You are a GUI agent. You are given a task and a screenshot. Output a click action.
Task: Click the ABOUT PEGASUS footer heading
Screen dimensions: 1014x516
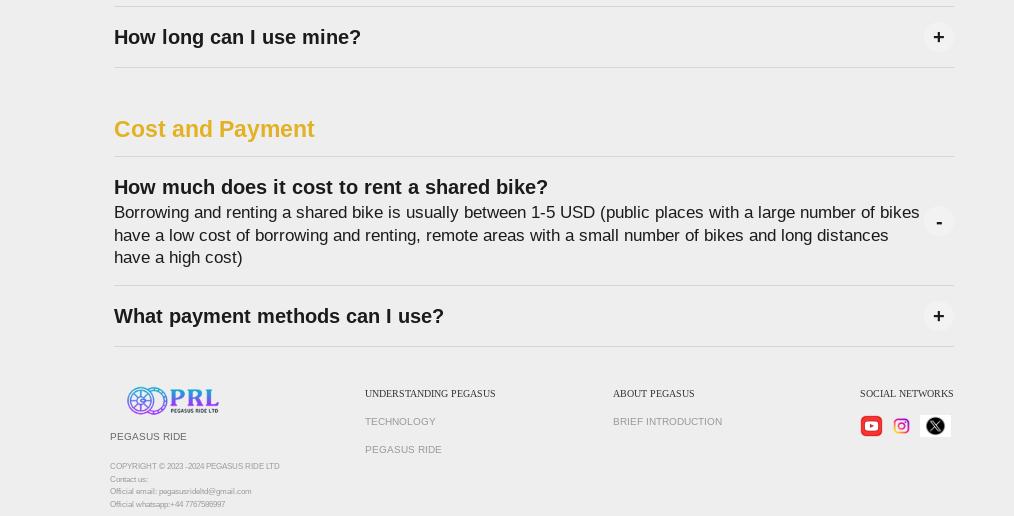[654, 394]
